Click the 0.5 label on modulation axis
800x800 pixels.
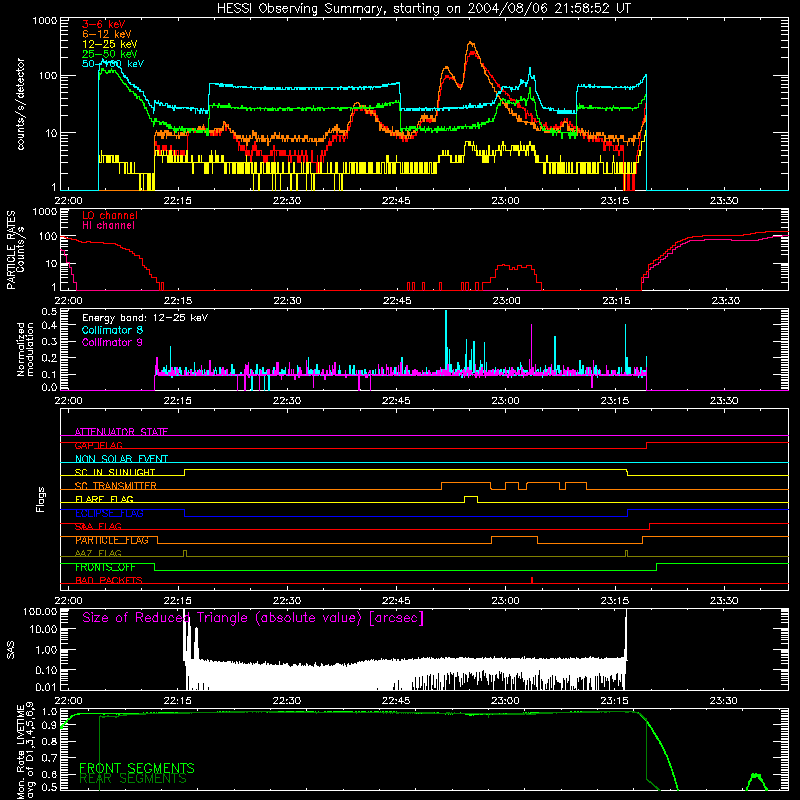pyautogui.click(x=49, y=311)
